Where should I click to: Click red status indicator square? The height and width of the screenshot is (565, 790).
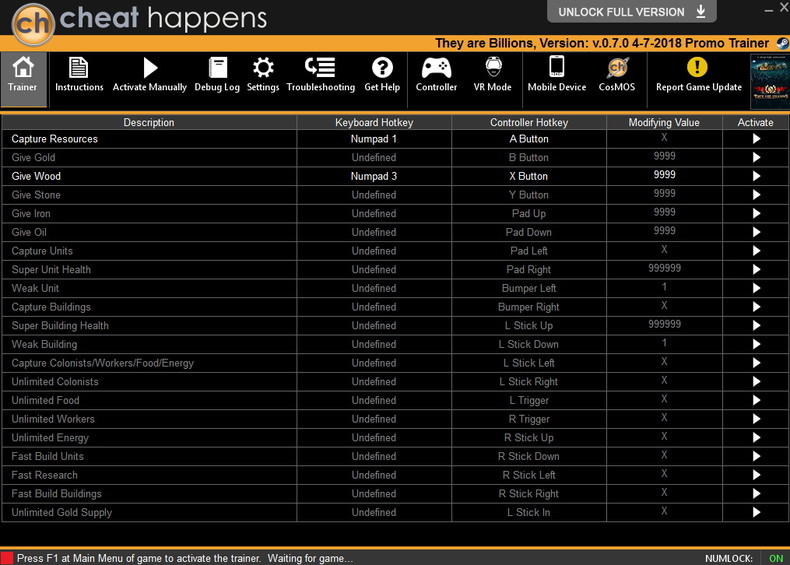[7, 558]
